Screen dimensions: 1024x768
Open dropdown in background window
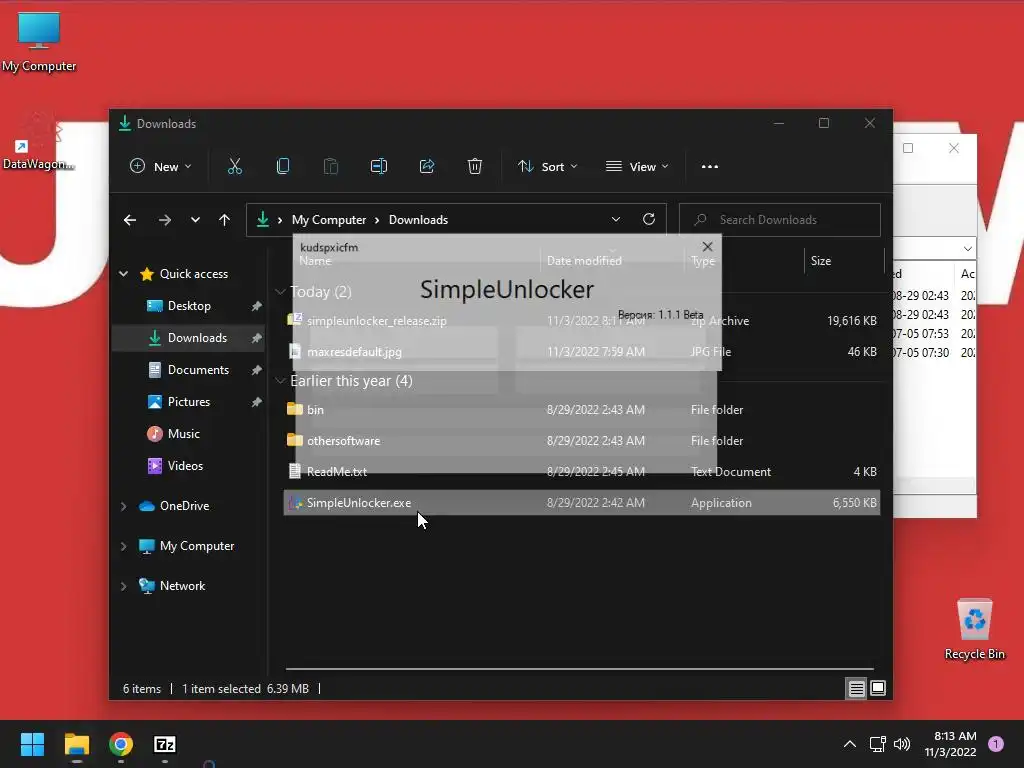[x=967, y=249]
